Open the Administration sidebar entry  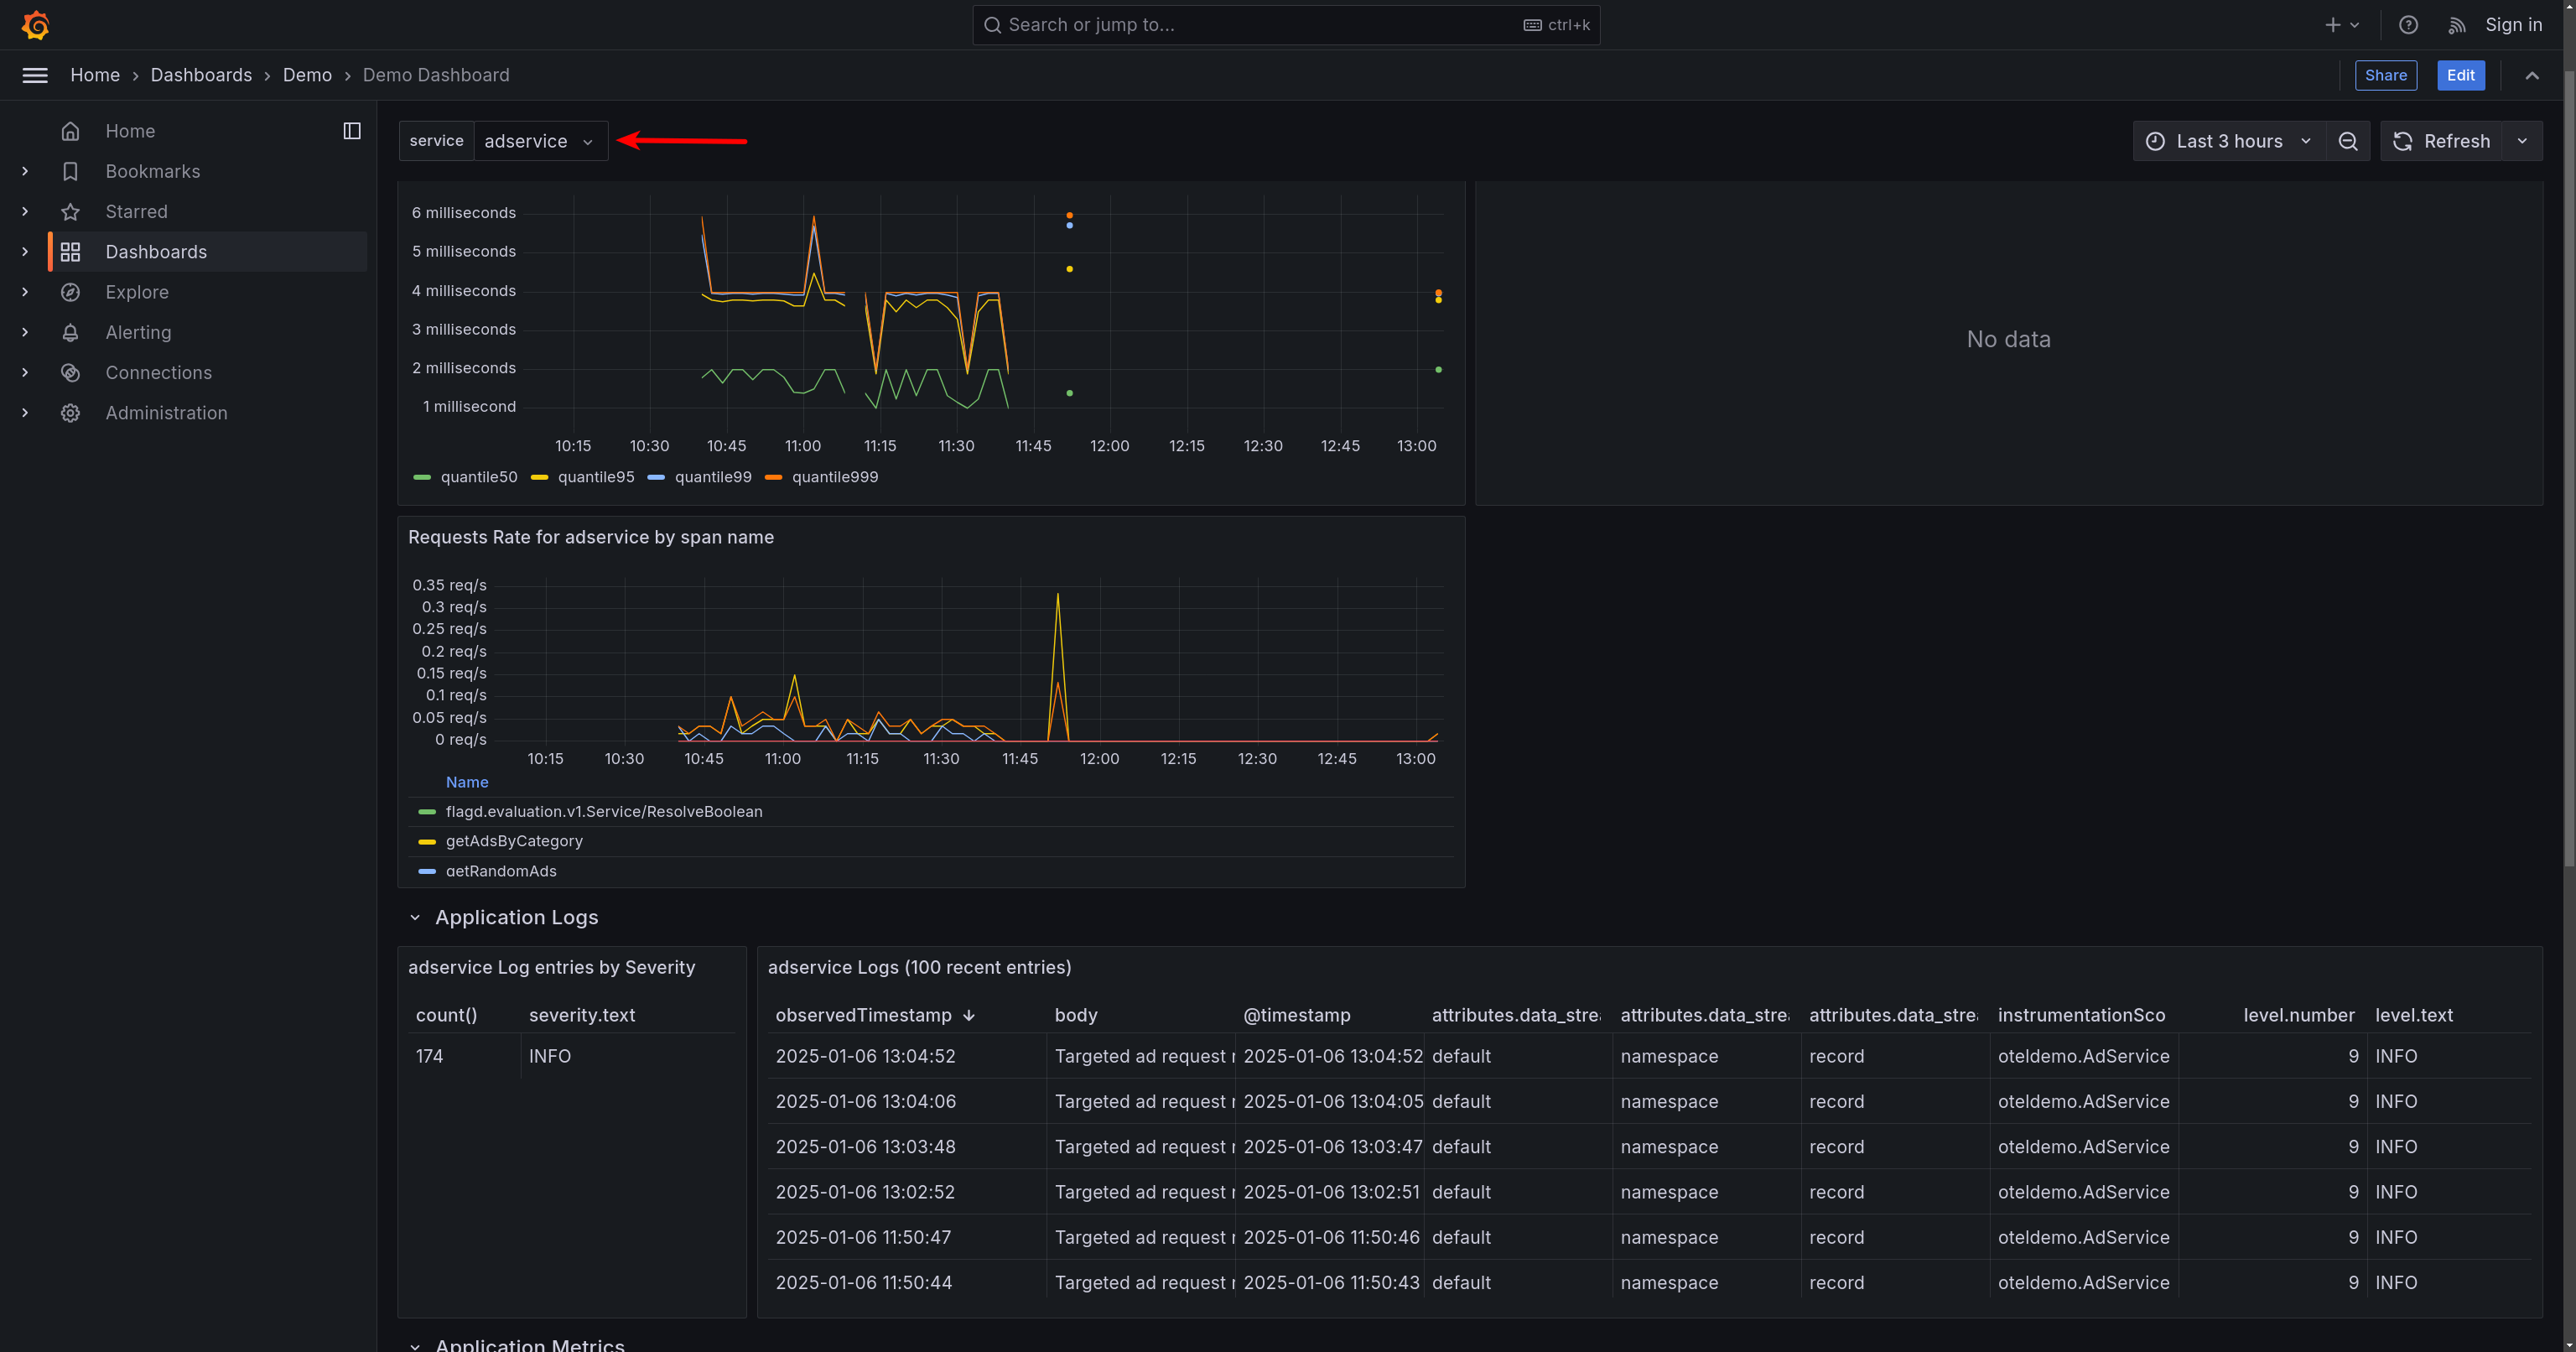(x=166, y=412)
